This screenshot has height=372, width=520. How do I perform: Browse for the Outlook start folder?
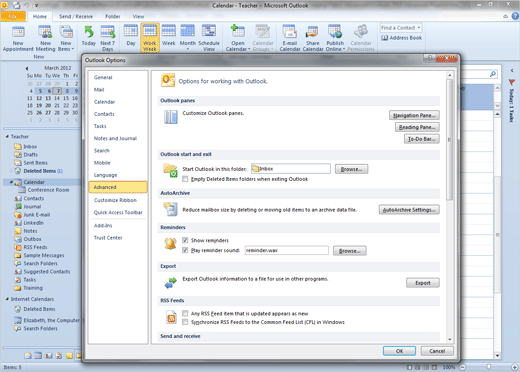coord(351,169)
